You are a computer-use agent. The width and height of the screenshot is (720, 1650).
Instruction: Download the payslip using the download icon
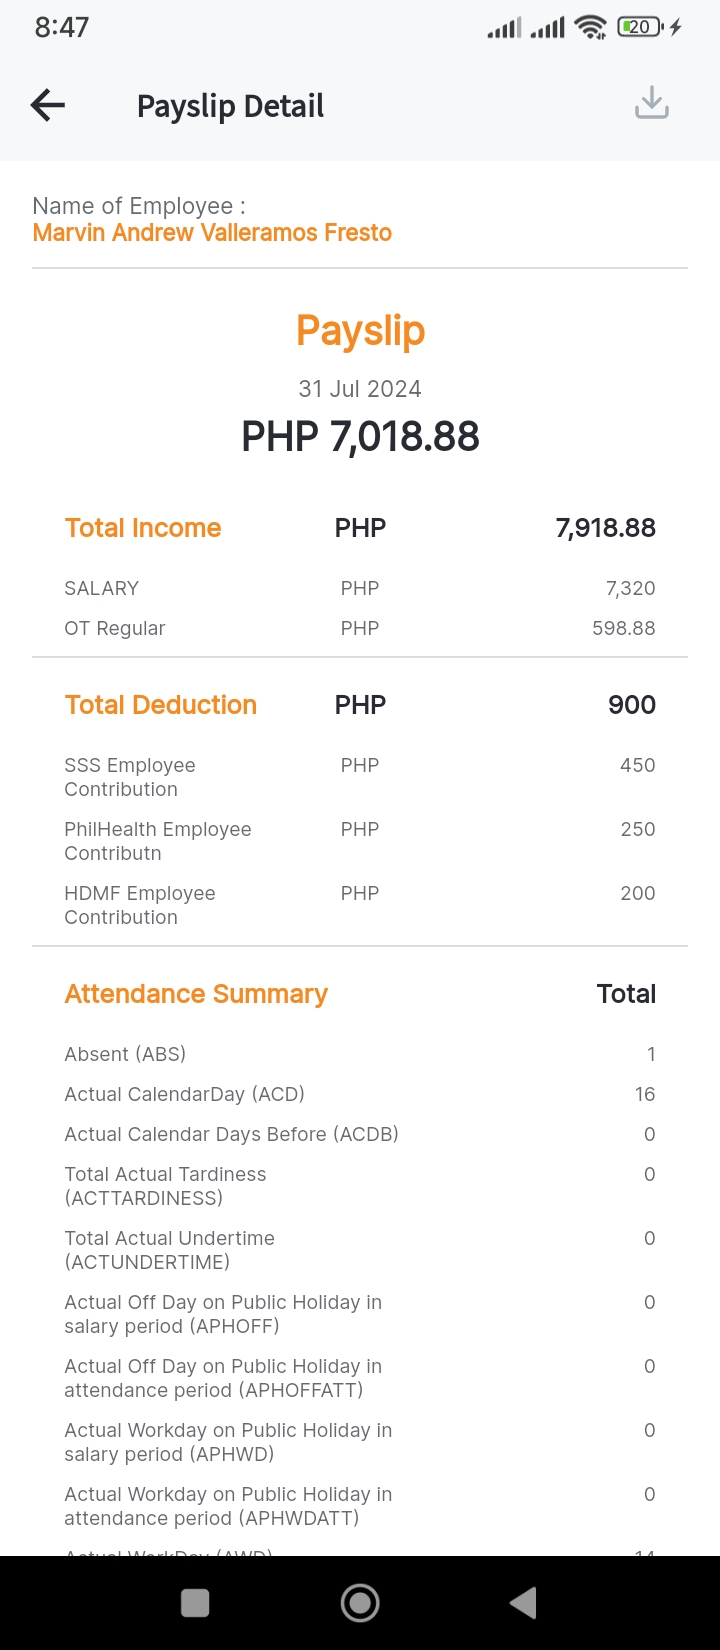click(652, 103)
